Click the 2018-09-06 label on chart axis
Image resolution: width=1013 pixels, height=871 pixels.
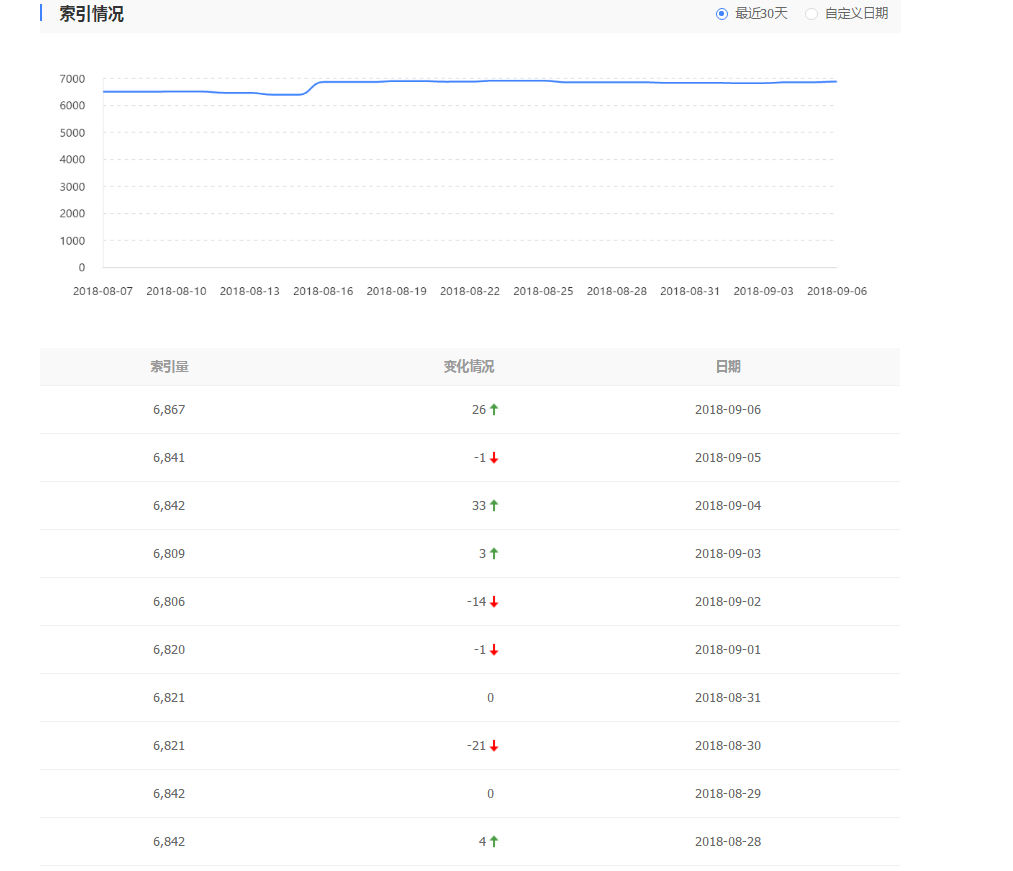(836, 291)
